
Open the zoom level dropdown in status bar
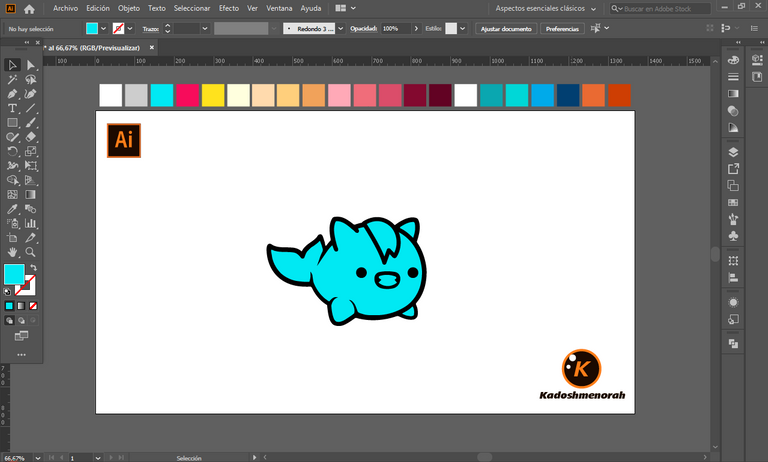coord(38,458)
